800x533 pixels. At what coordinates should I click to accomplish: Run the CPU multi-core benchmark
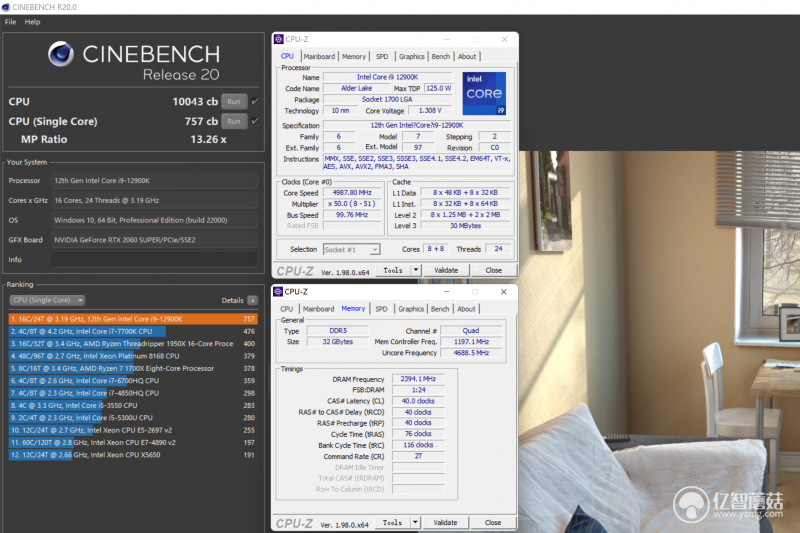[x=234, y=101]
